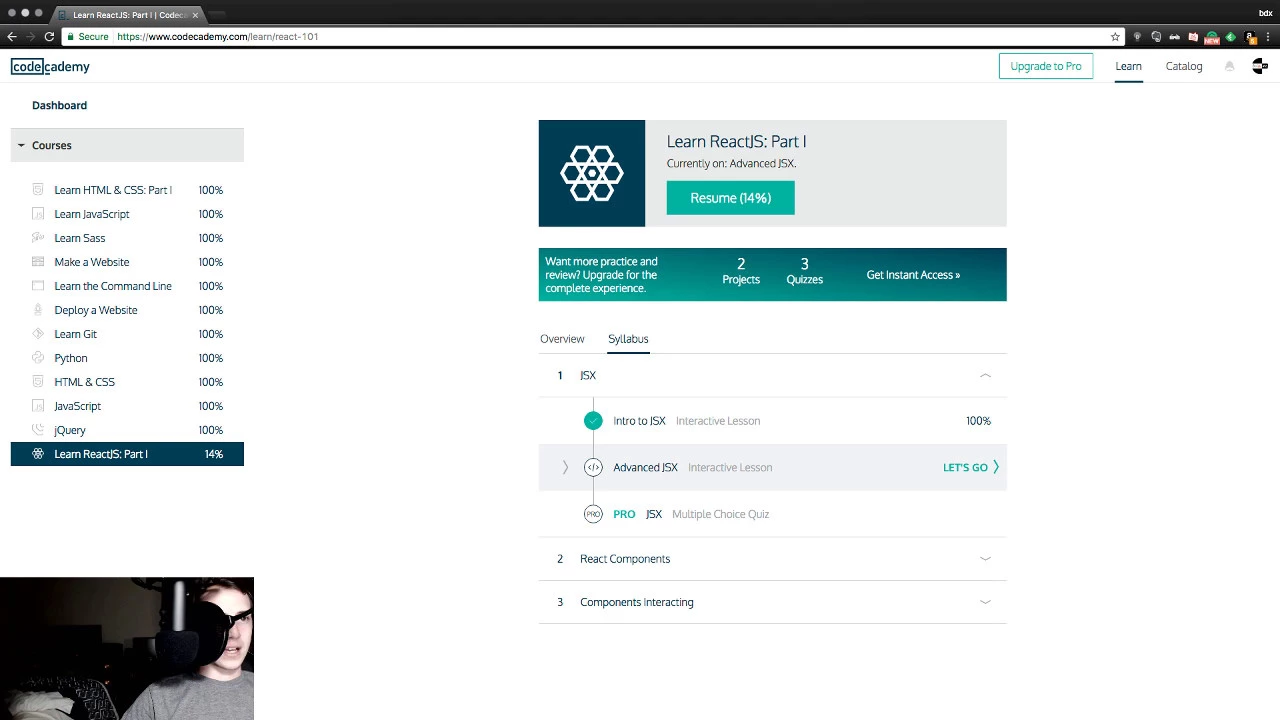Image resolution: width=1280 pixels, height=720 pixels.
Task: Select the Syllabus tab
Action: tap(628, 339)
